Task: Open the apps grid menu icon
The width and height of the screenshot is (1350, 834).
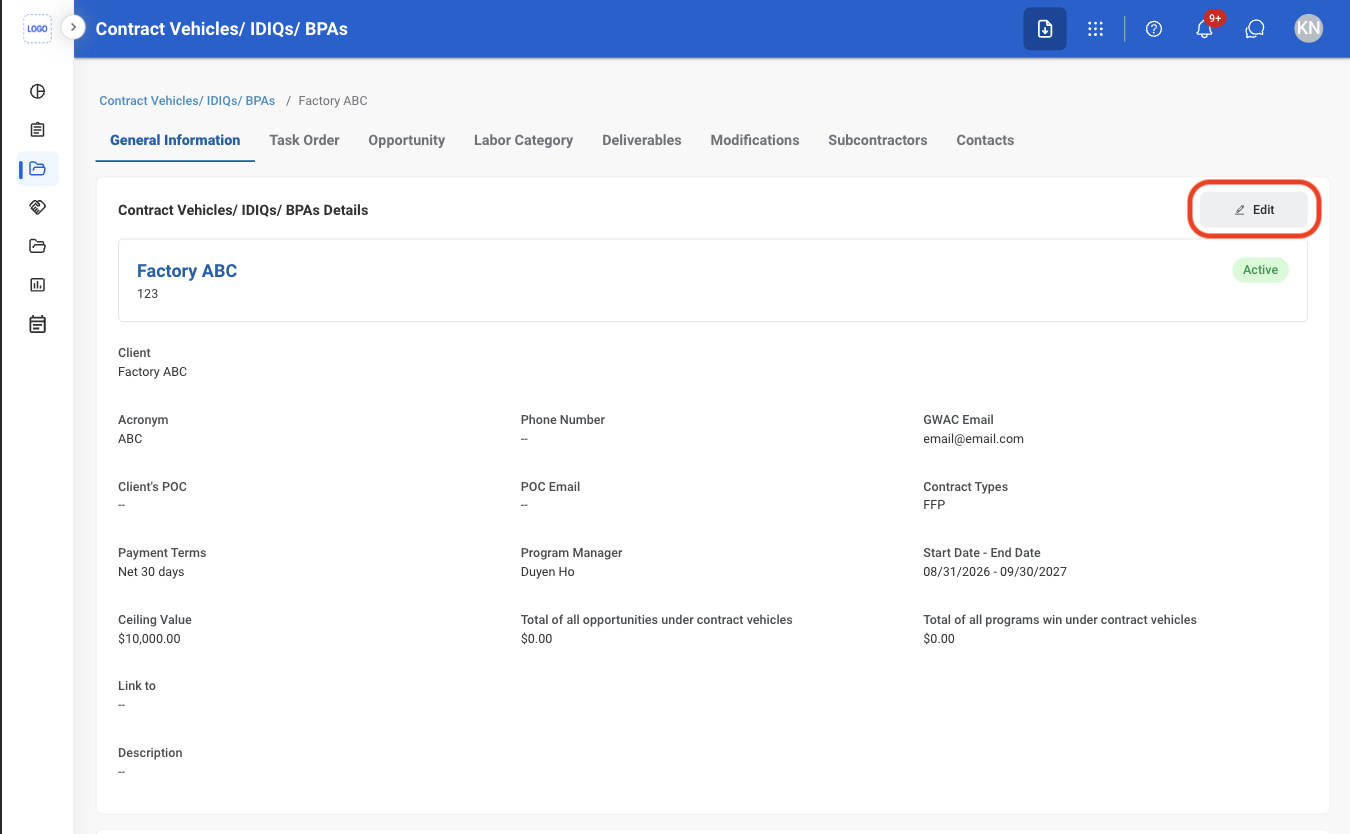Action: tap(1096, 29)
